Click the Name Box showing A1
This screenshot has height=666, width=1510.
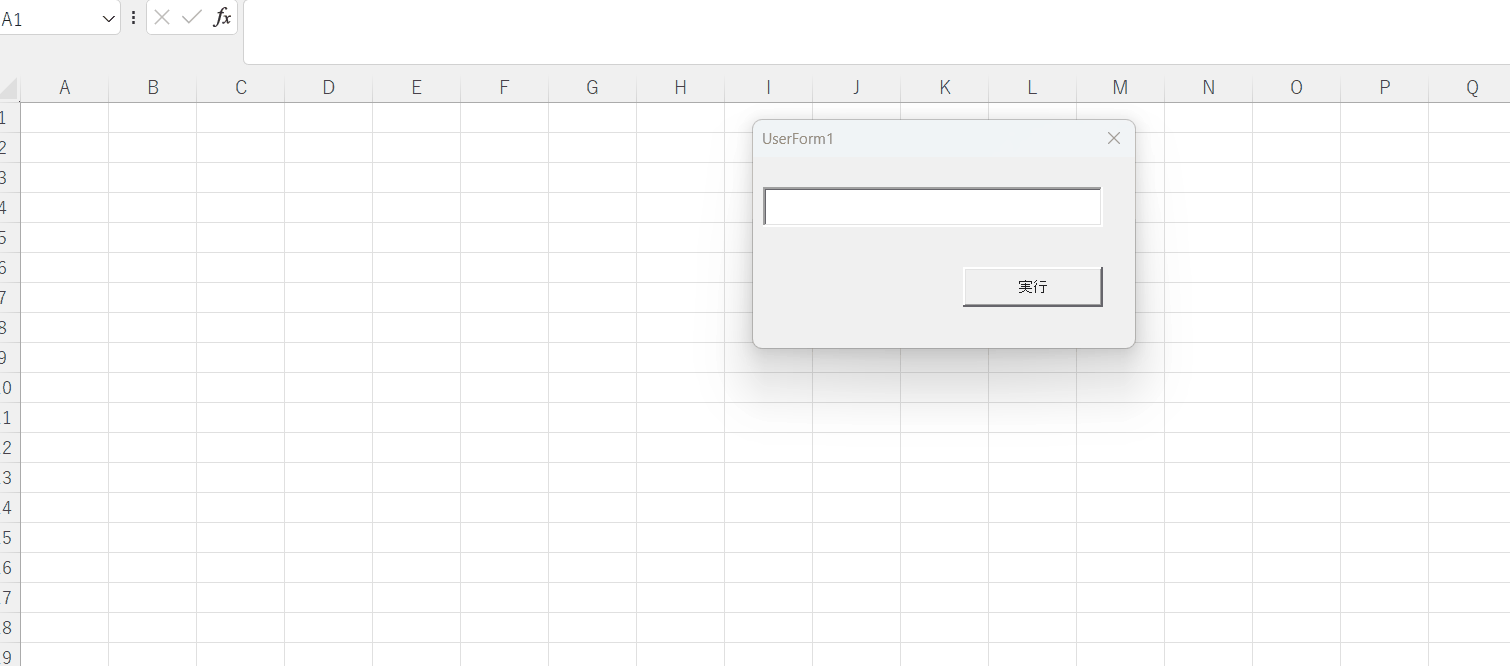click(50, 18)
